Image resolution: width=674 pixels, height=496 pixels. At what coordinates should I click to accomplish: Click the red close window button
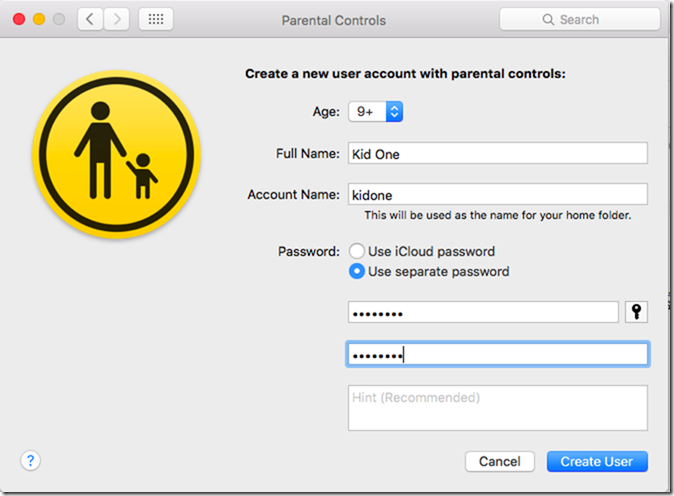tap(19, 19)
